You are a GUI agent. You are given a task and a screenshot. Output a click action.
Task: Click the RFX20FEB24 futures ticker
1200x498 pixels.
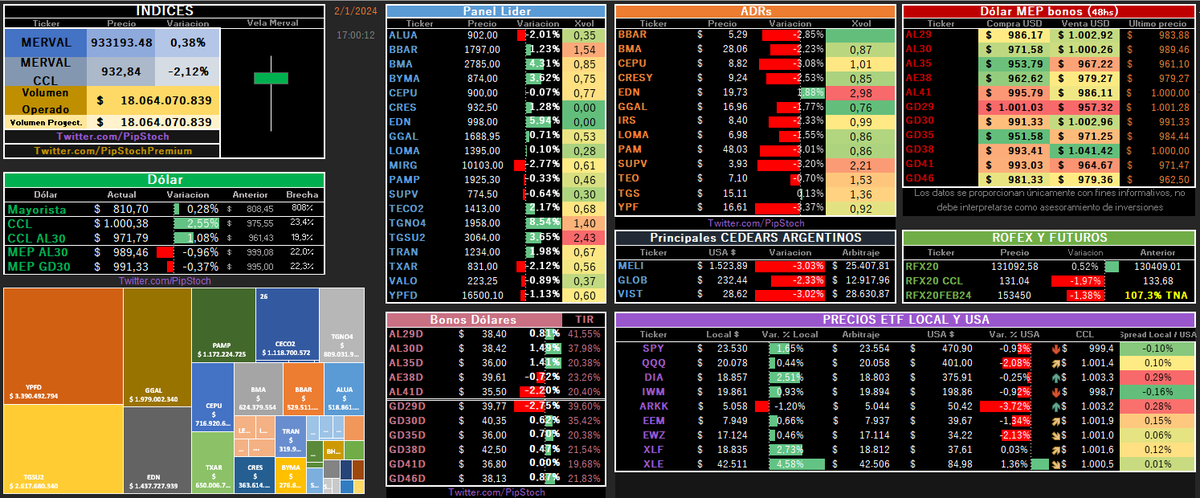coord(936,296)
